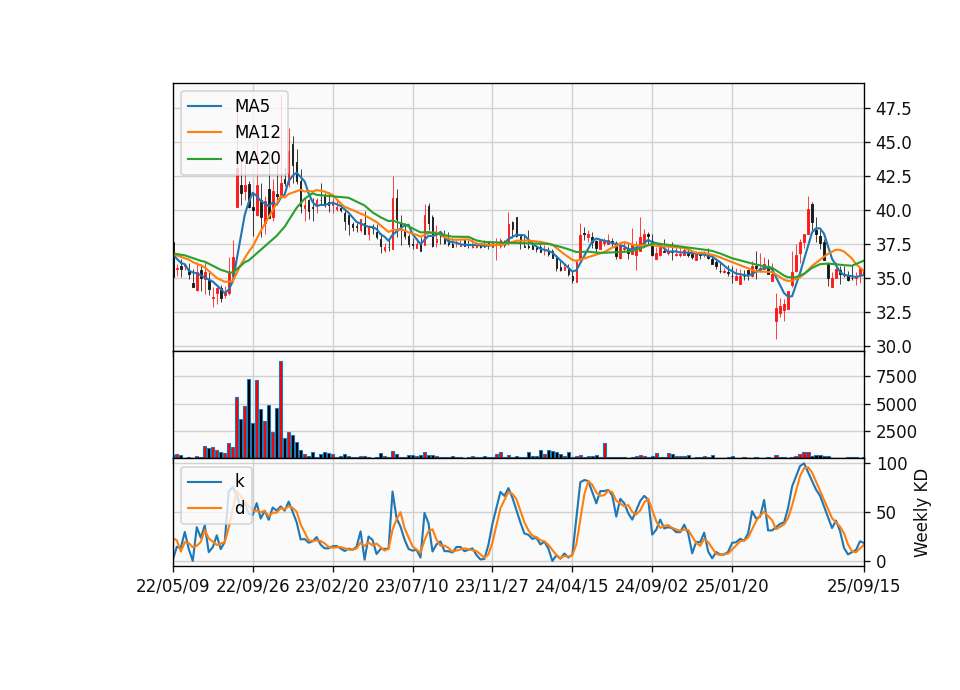Screen dimensions: 960x690
Task: Click the 24/04/15 date label
Action: point(572,586)
